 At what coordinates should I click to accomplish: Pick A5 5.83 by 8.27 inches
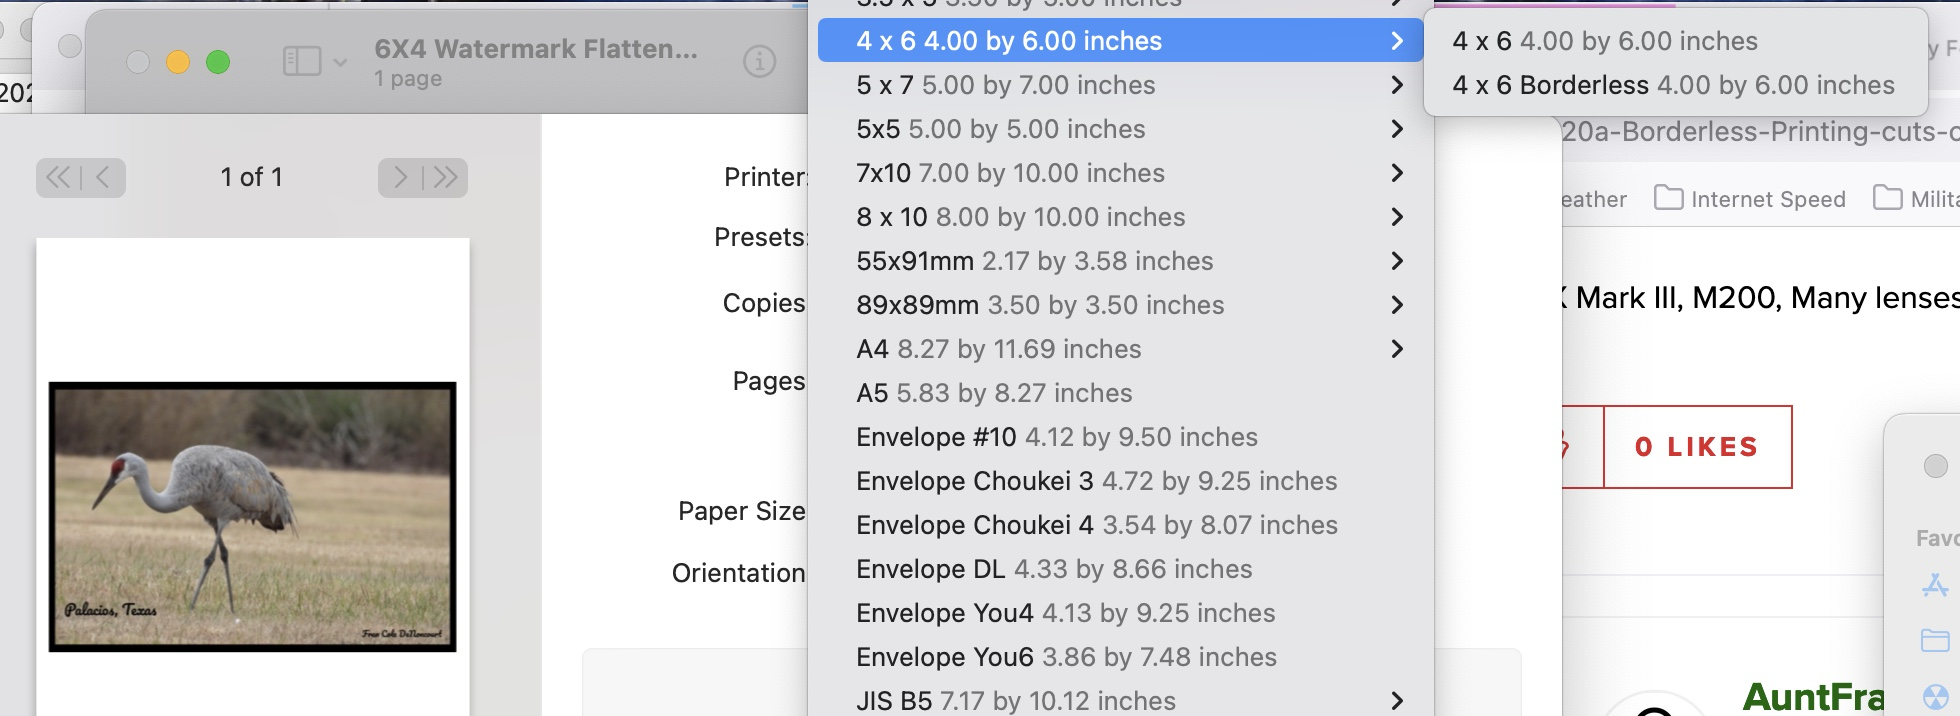tap(994, 393)
